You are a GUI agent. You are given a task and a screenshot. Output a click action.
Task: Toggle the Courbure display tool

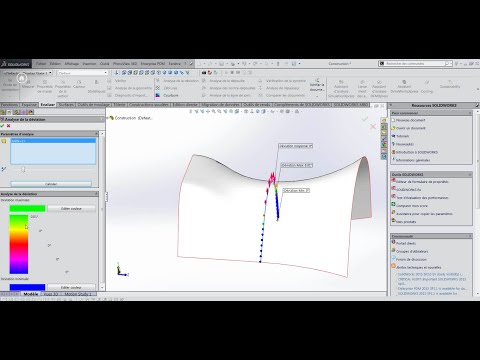(167, 95)
